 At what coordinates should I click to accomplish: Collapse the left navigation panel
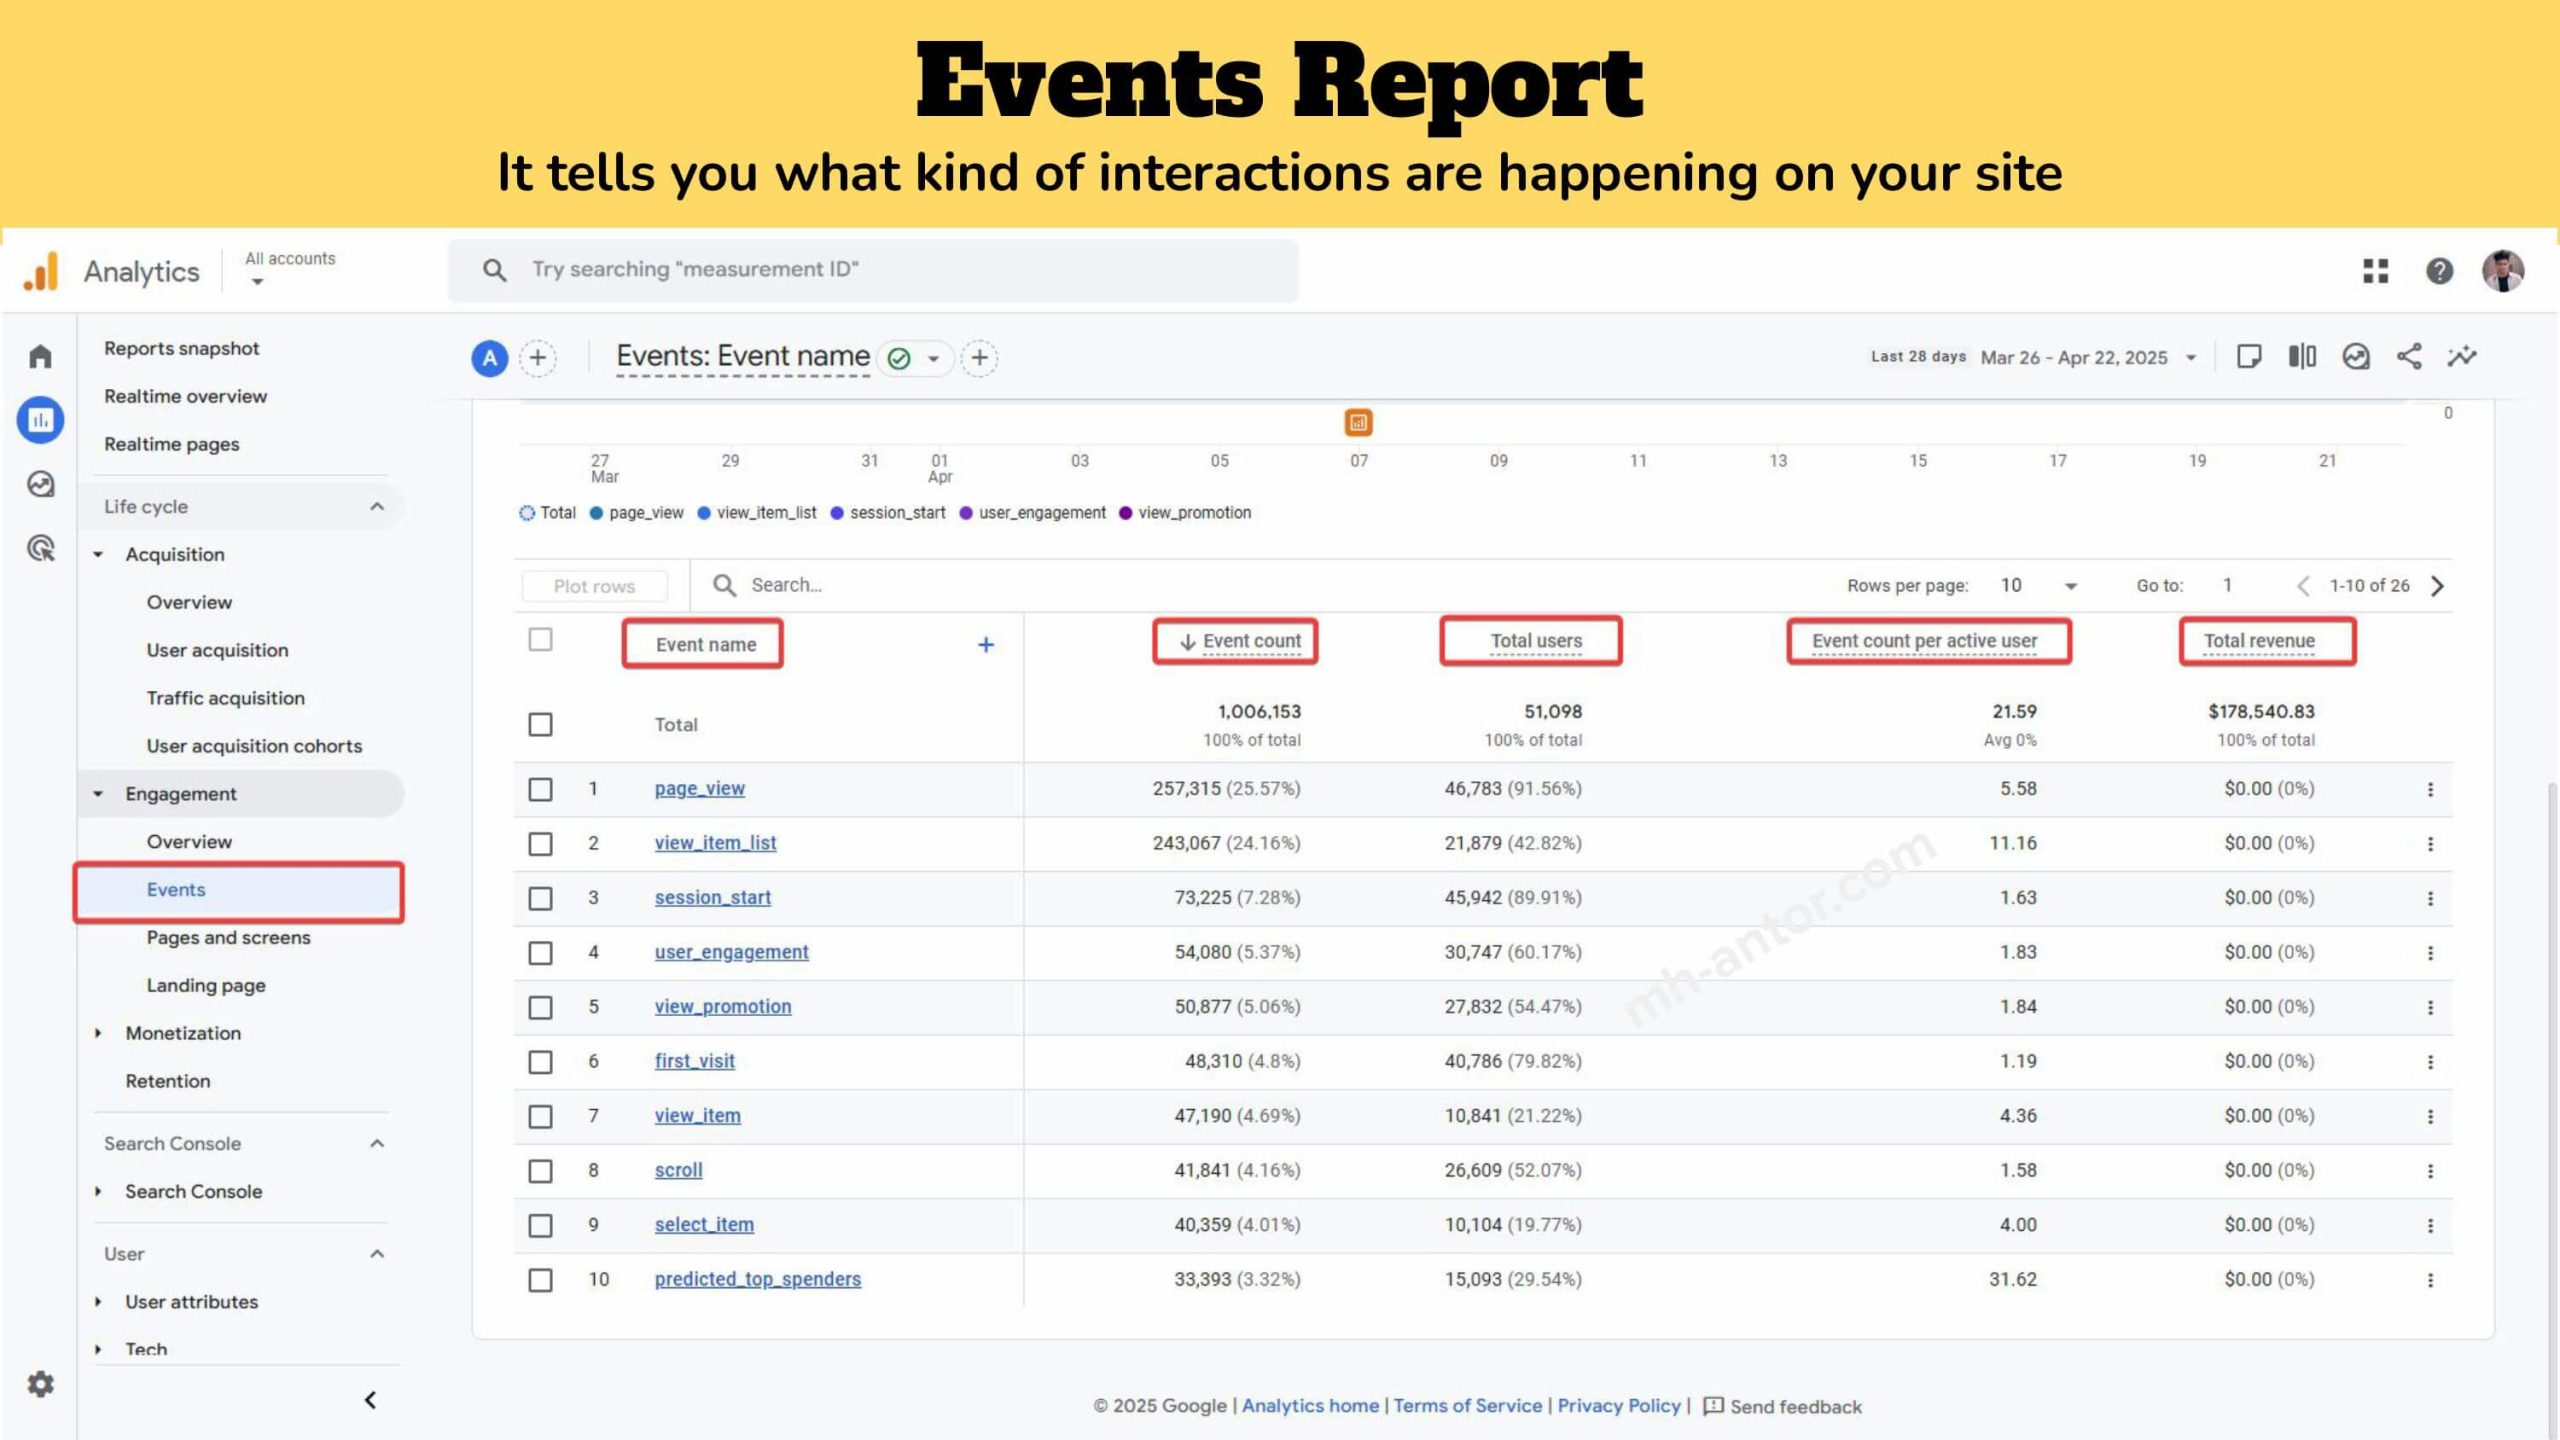(x=370, y=1400)
